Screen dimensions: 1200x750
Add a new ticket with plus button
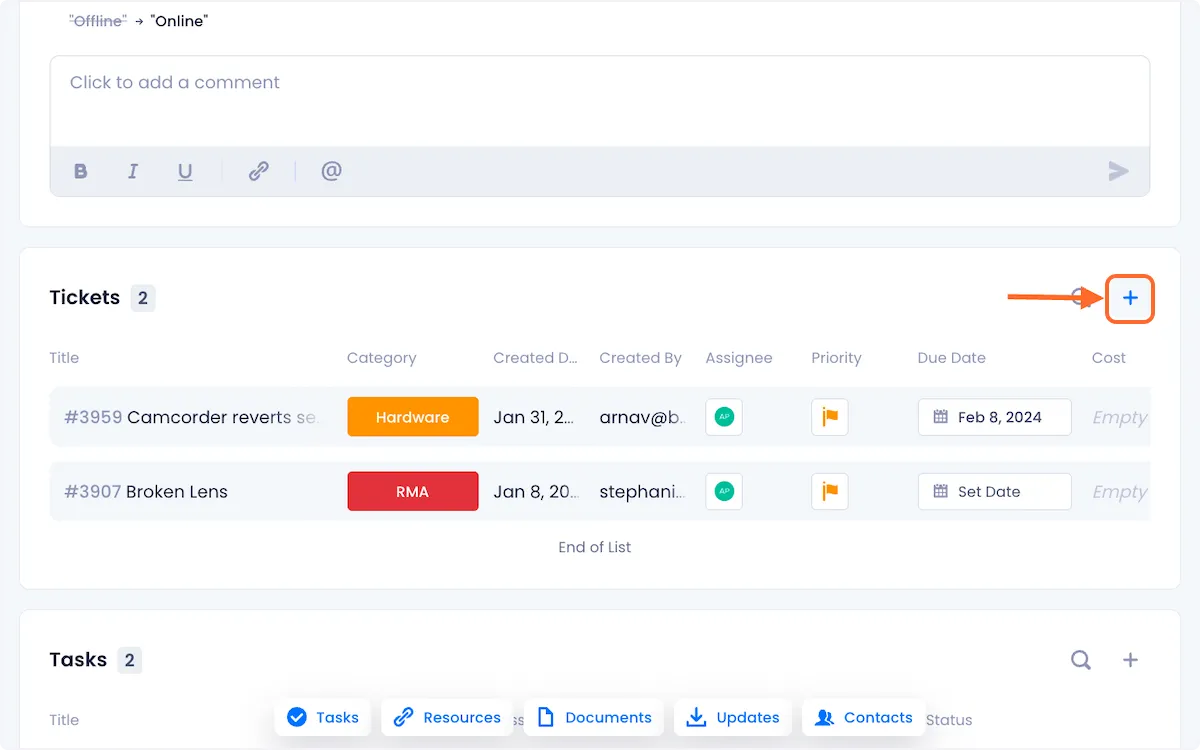point(1130,298)
